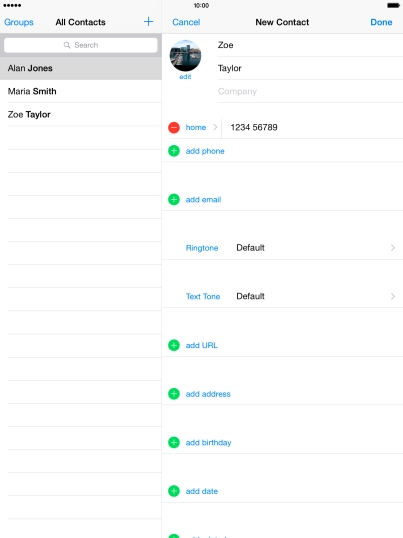Expand Ringtone Default options chevron
Screen dimensions: 403x538
click(393, 248)
